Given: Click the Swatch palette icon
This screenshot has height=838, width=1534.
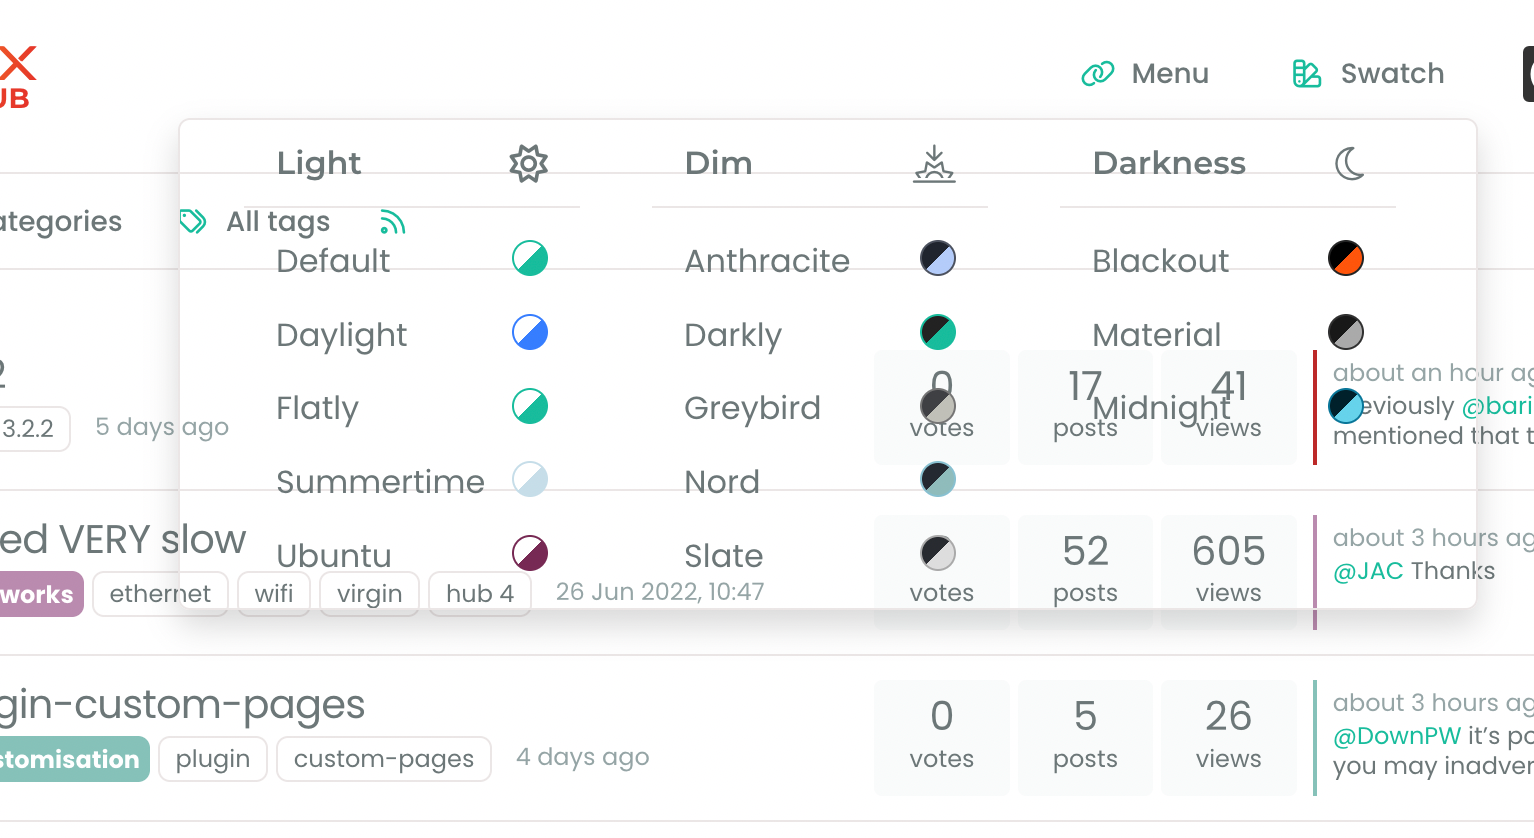Looking at the screenshot, I should click(1306, 74).
